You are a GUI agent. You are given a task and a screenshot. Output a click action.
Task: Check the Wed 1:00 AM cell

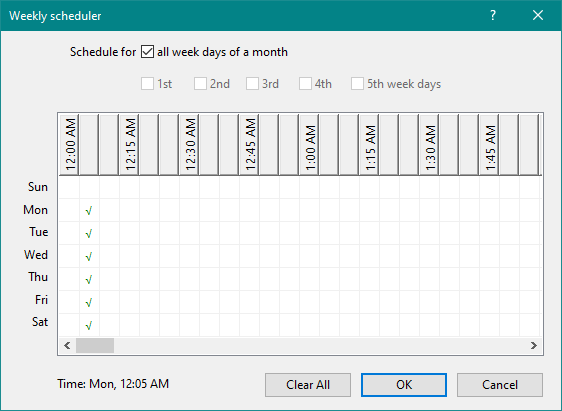click(x=309, y=256)
